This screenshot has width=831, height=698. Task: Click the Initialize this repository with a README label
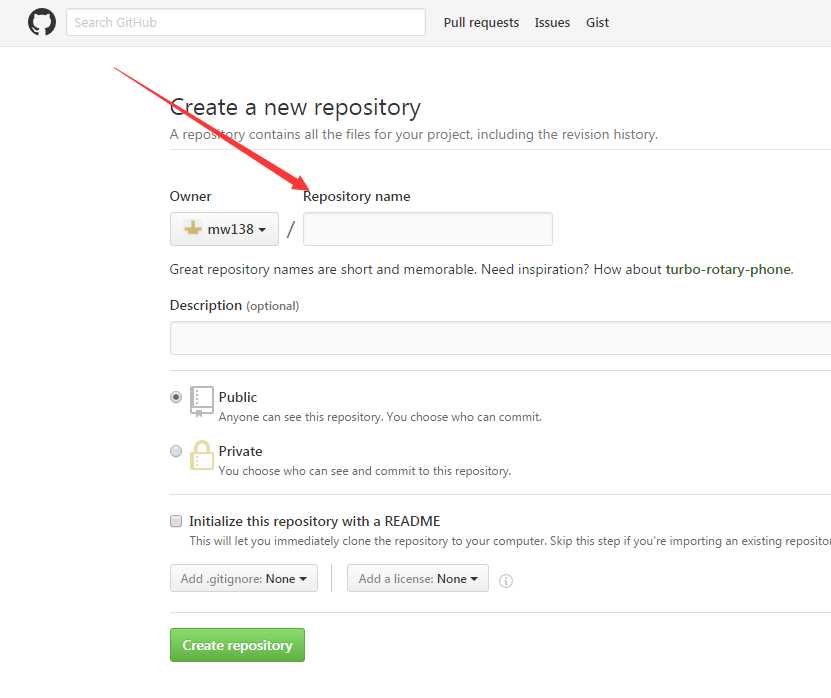coord(315,522)
